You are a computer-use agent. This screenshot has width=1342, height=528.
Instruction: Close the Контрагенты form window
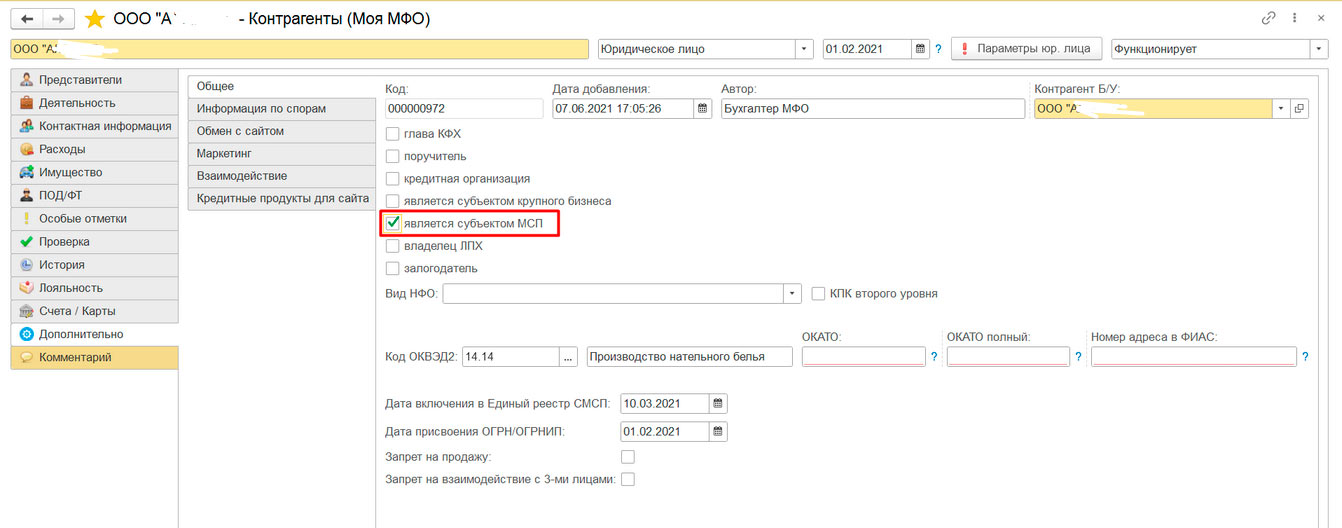(1322, 18)
